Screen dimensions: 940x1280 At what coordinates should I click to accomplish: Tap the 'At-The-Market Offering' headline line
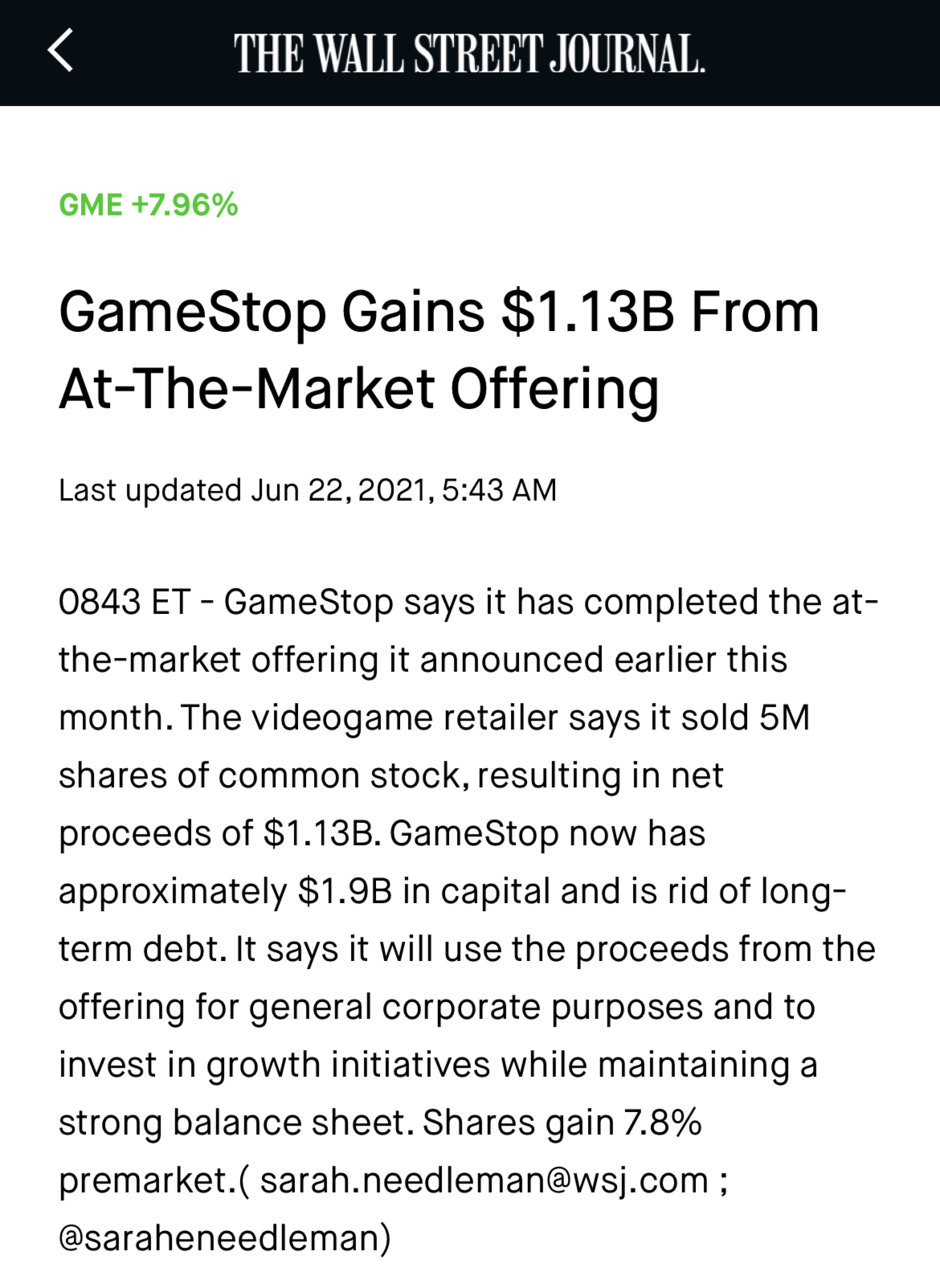coord(359,387)
